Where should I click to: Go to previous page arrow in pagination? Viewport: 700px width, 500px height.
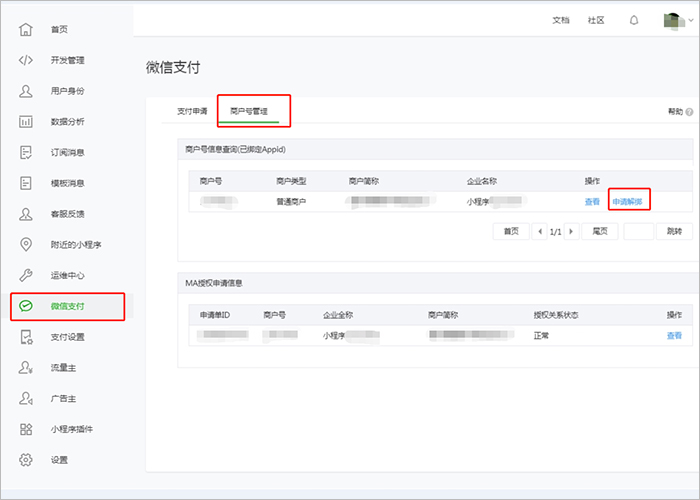pyautogui.click(x=540, y=231)
